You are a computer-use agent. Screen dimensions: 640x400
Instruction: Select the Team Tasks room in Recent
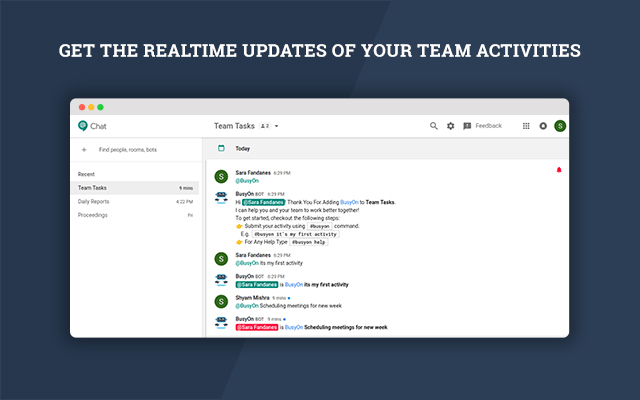(x=135, y=188)
